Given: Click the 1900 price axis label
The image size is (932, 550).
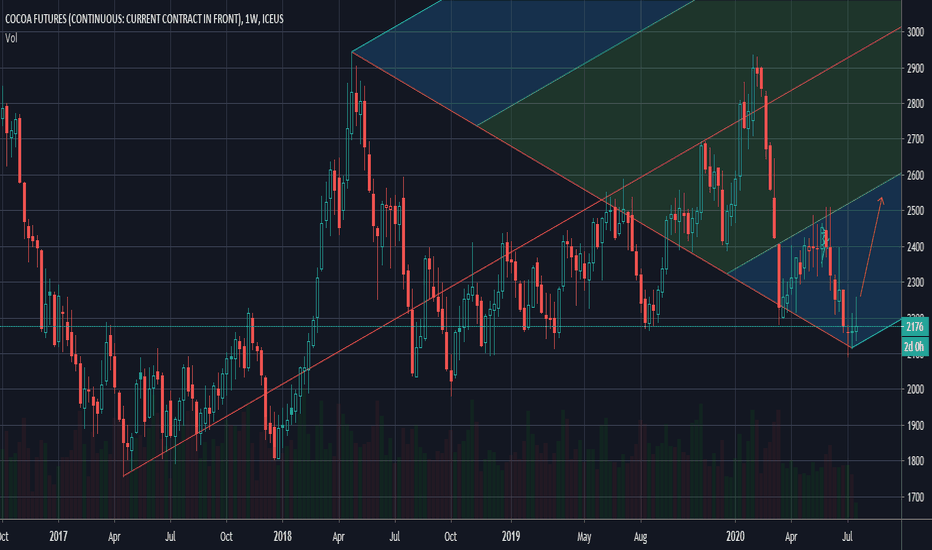Looking at the screenshot, I should [915, 426].
